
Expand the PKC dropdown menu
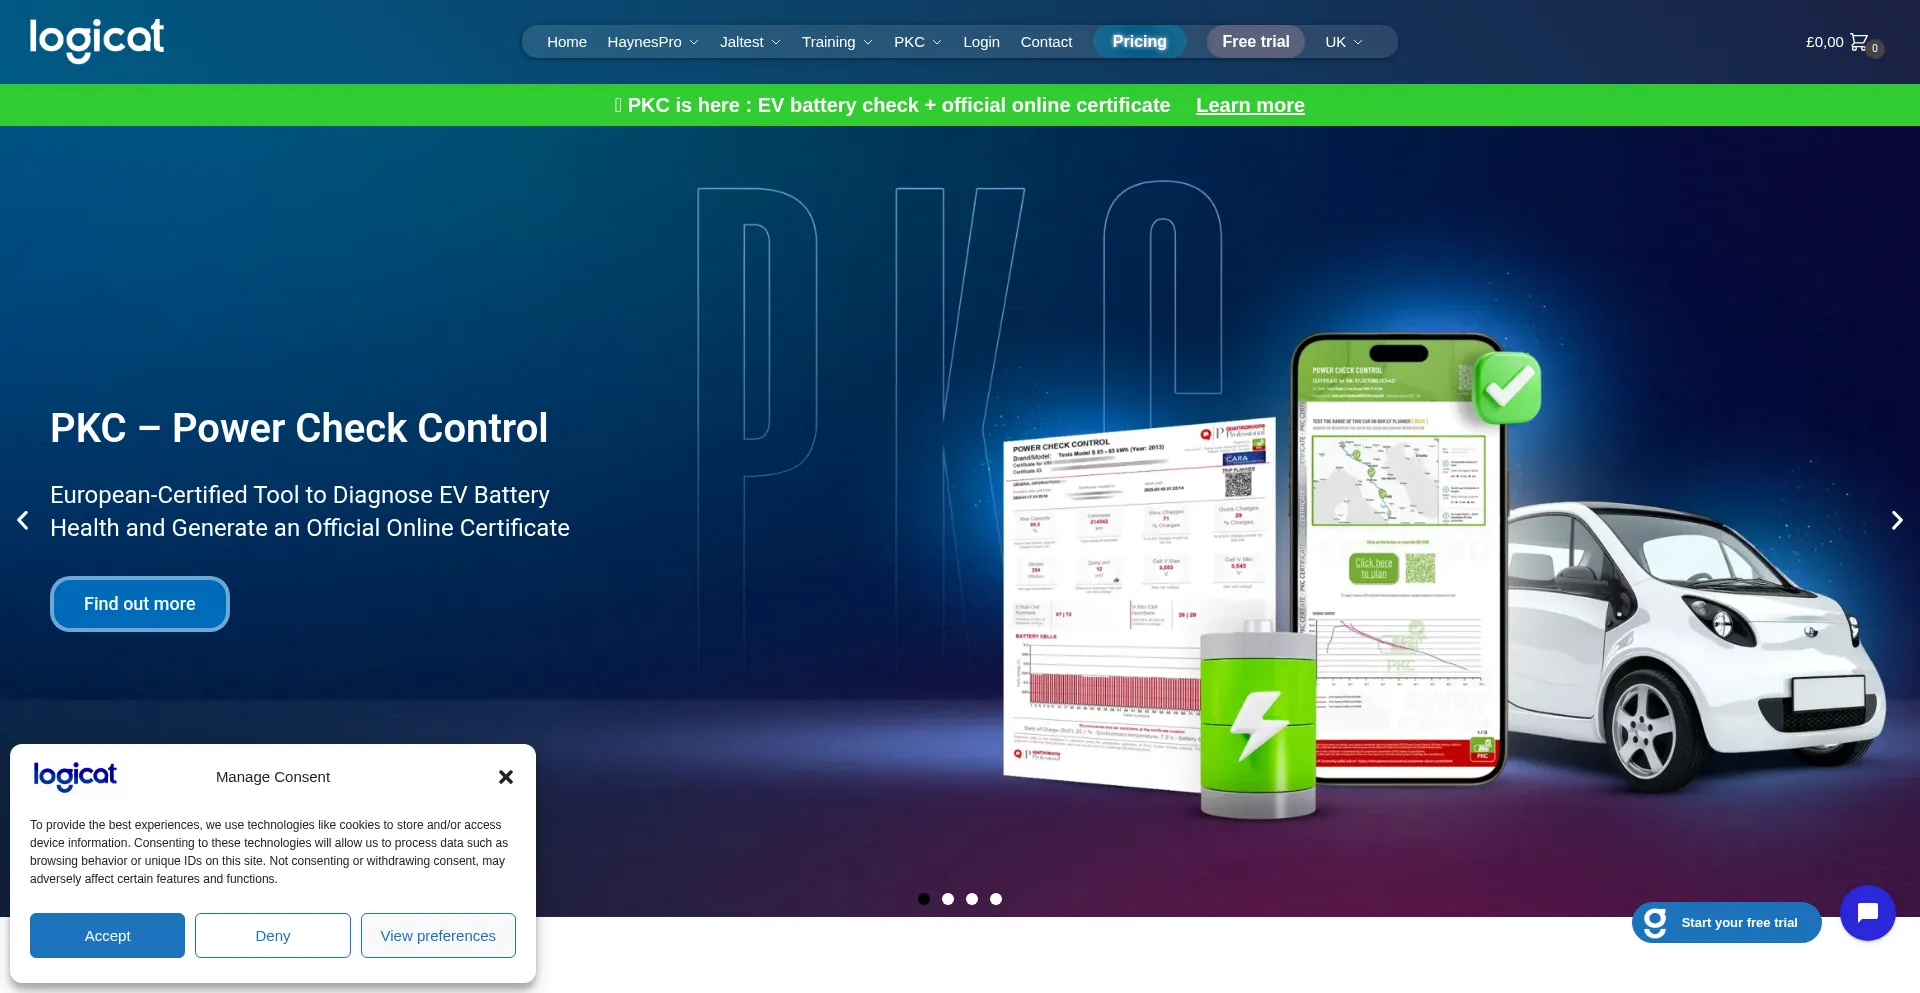pyautogui.click(x=918, y=42)
